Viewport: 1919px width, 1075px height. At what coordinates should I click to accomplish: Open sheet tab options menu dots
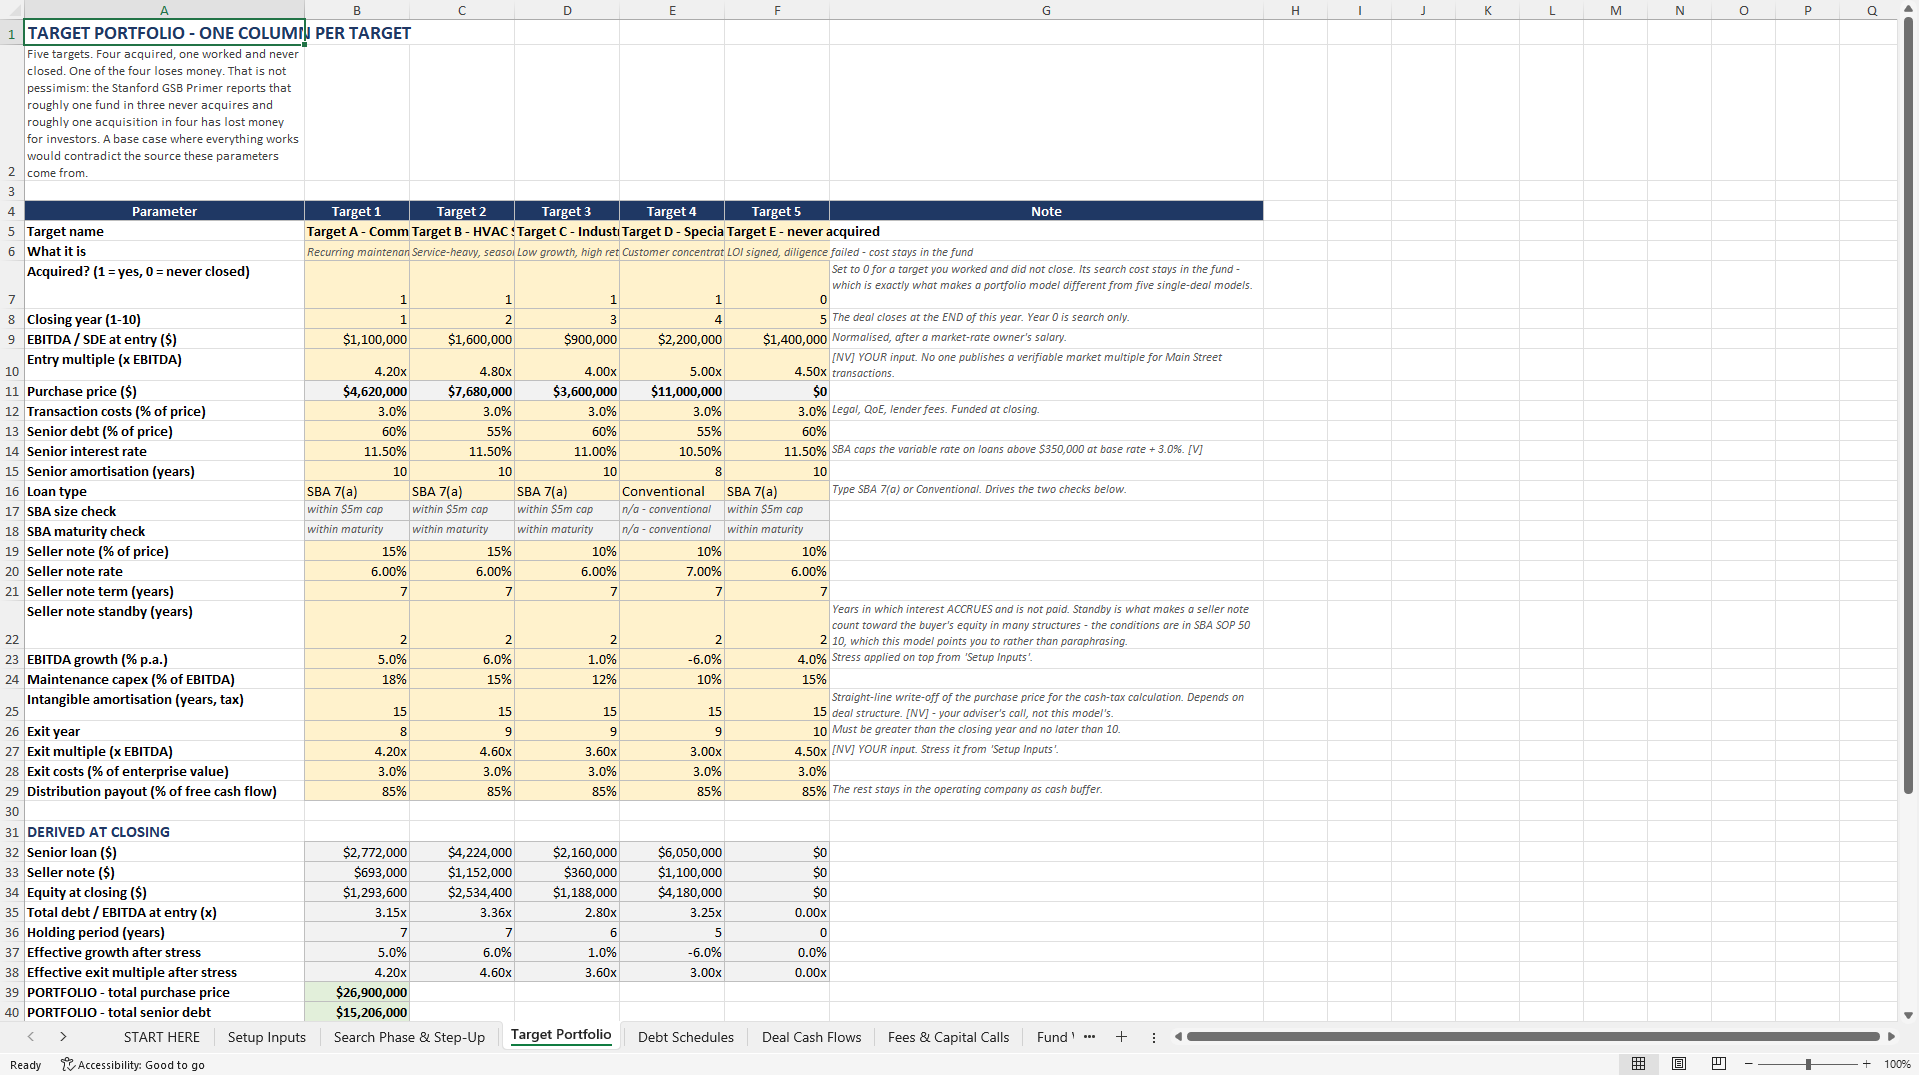click(x=1153, y=1037)
